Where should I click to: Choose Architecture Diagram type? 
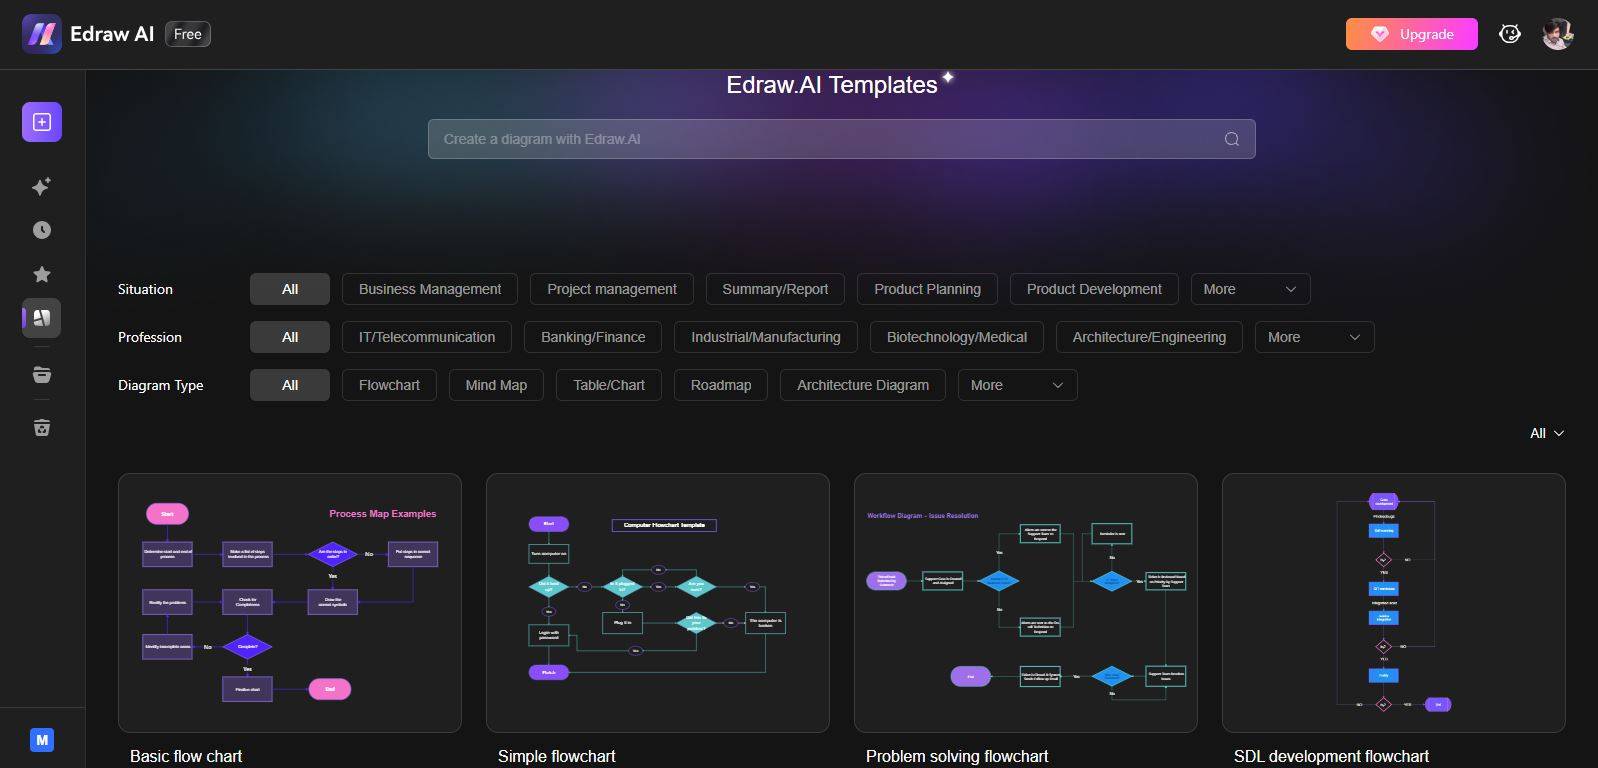pos(863,385)
